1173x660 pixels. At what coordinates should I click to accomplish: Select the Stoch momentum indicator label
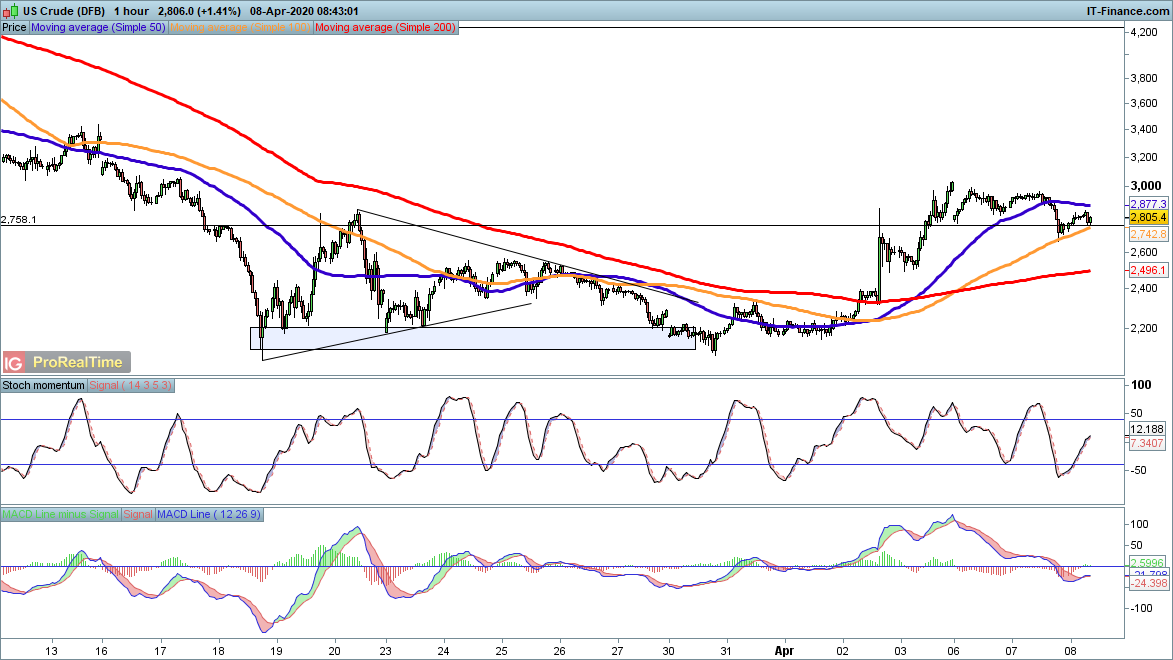click(x=43, y=385)
